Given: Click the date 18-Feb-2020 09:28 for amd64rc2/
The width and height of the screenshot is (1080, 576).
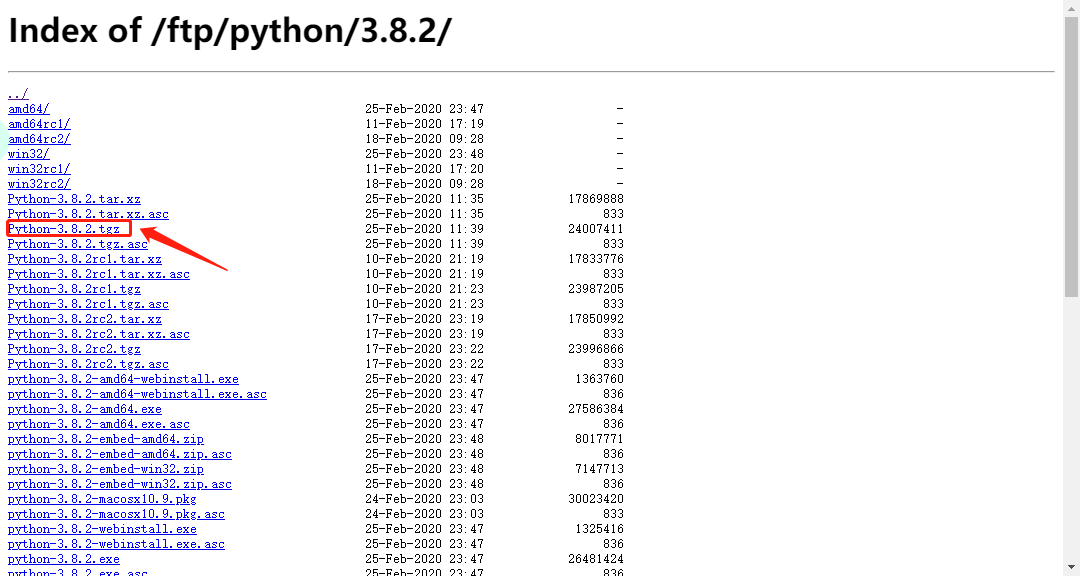Looking at the screenshot, I should [x=424, y=139].
